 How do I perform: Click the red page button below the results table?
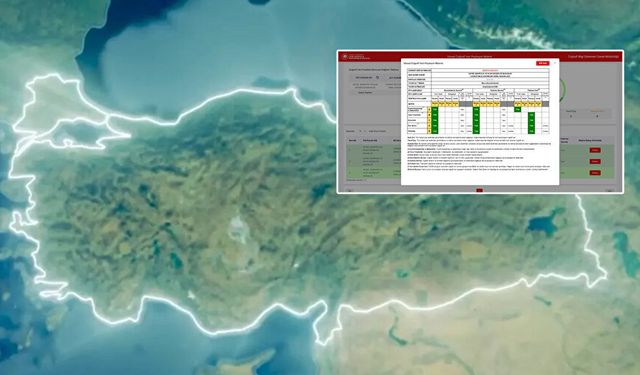(x=480, y=190)
